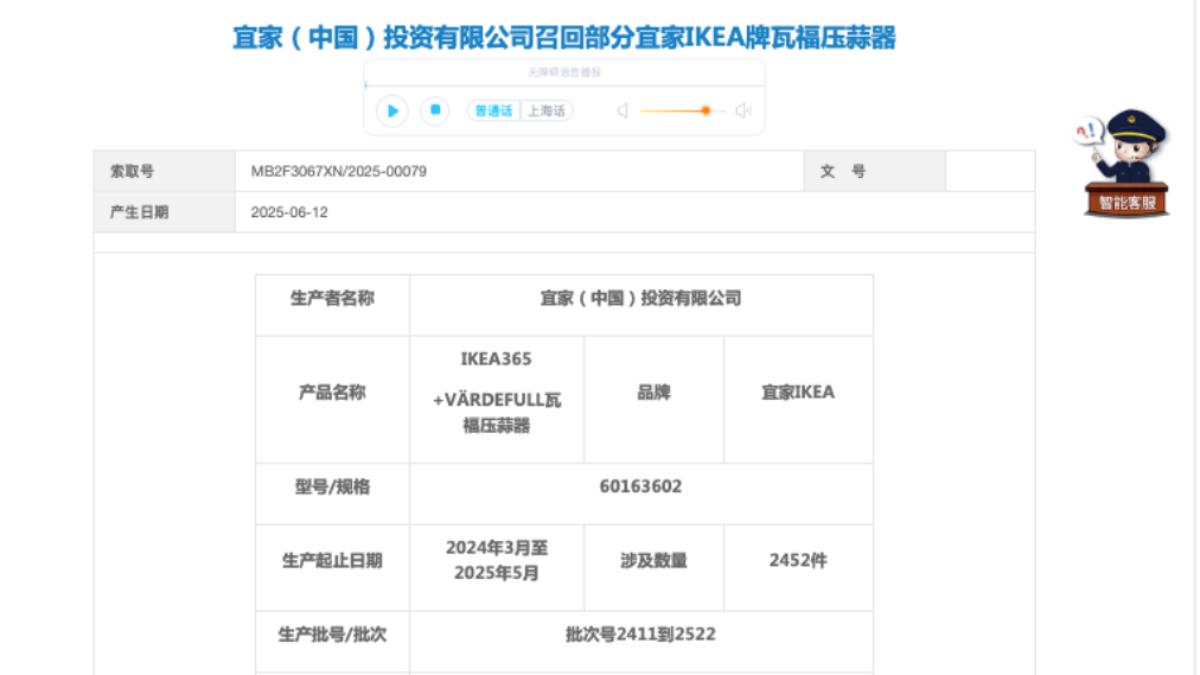Click the affected quantity 2452件
This screenshot has height=675, width=1200.
797,561
